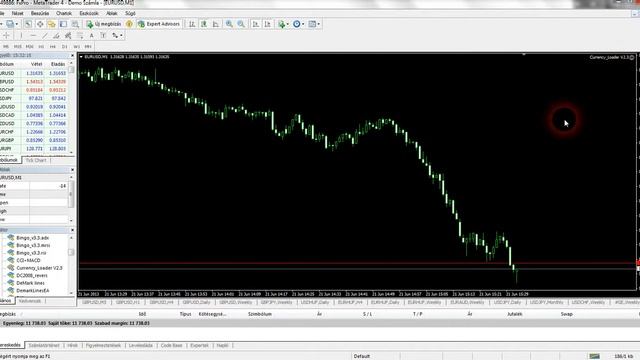
Task: Open the Súgó menu
Action: tap(130, 13)
